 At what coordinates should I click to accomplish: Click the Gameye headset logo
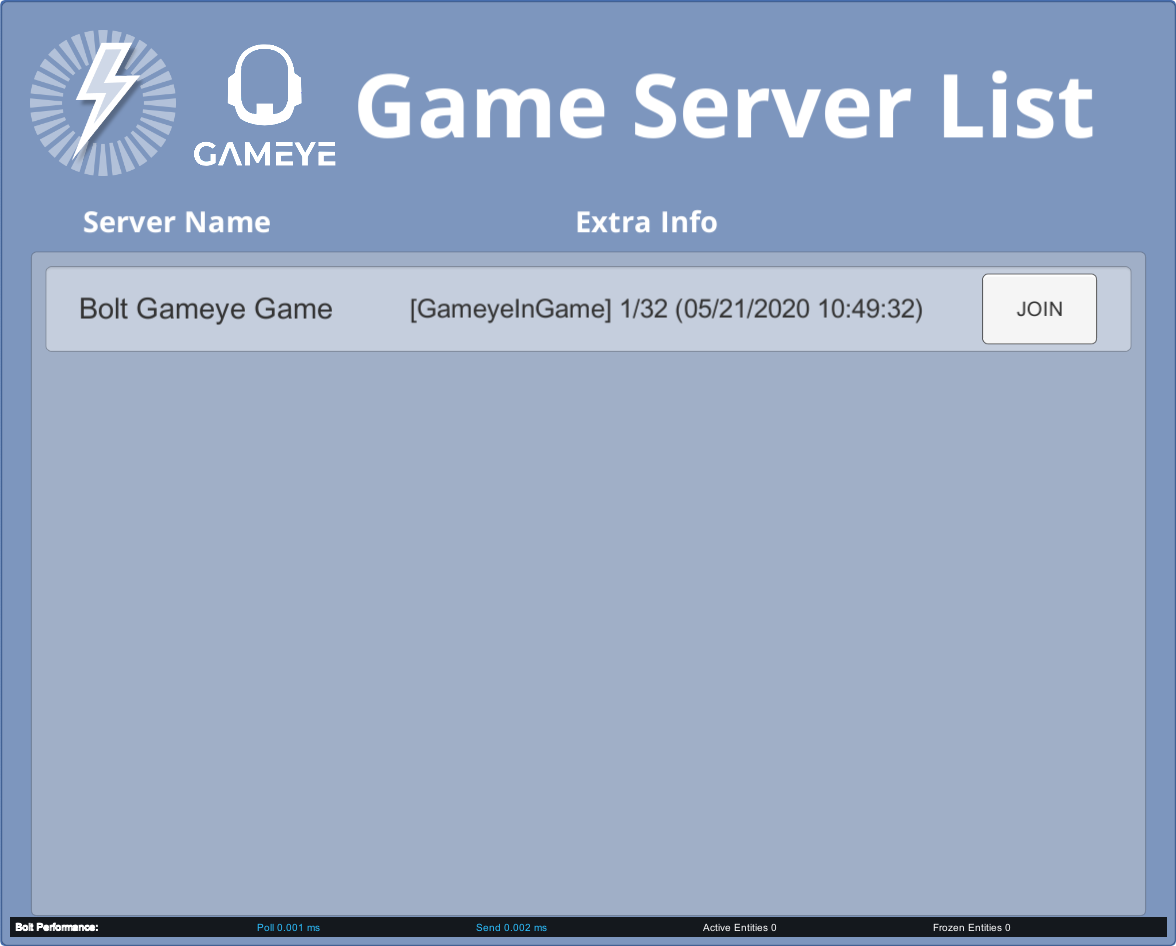click(x=265, y=105)
